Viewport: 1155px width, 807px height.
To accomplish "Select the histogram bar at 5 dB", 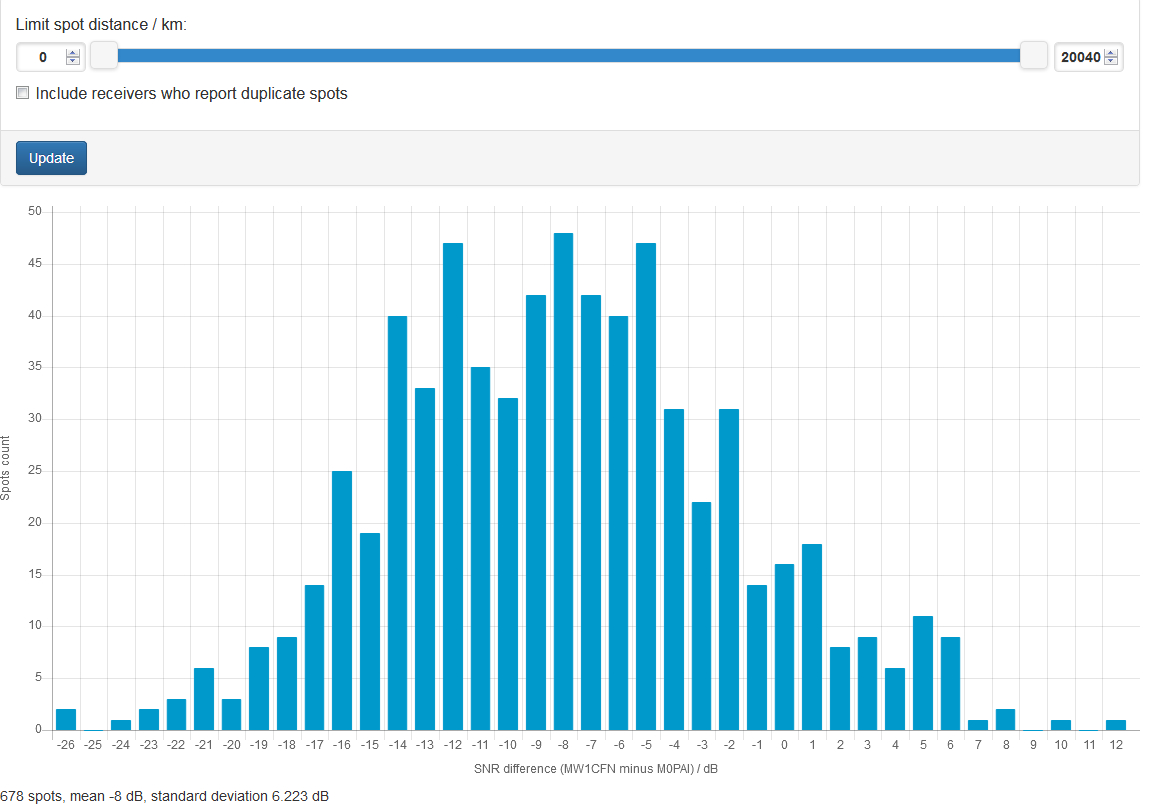I will tap(923, 673).
